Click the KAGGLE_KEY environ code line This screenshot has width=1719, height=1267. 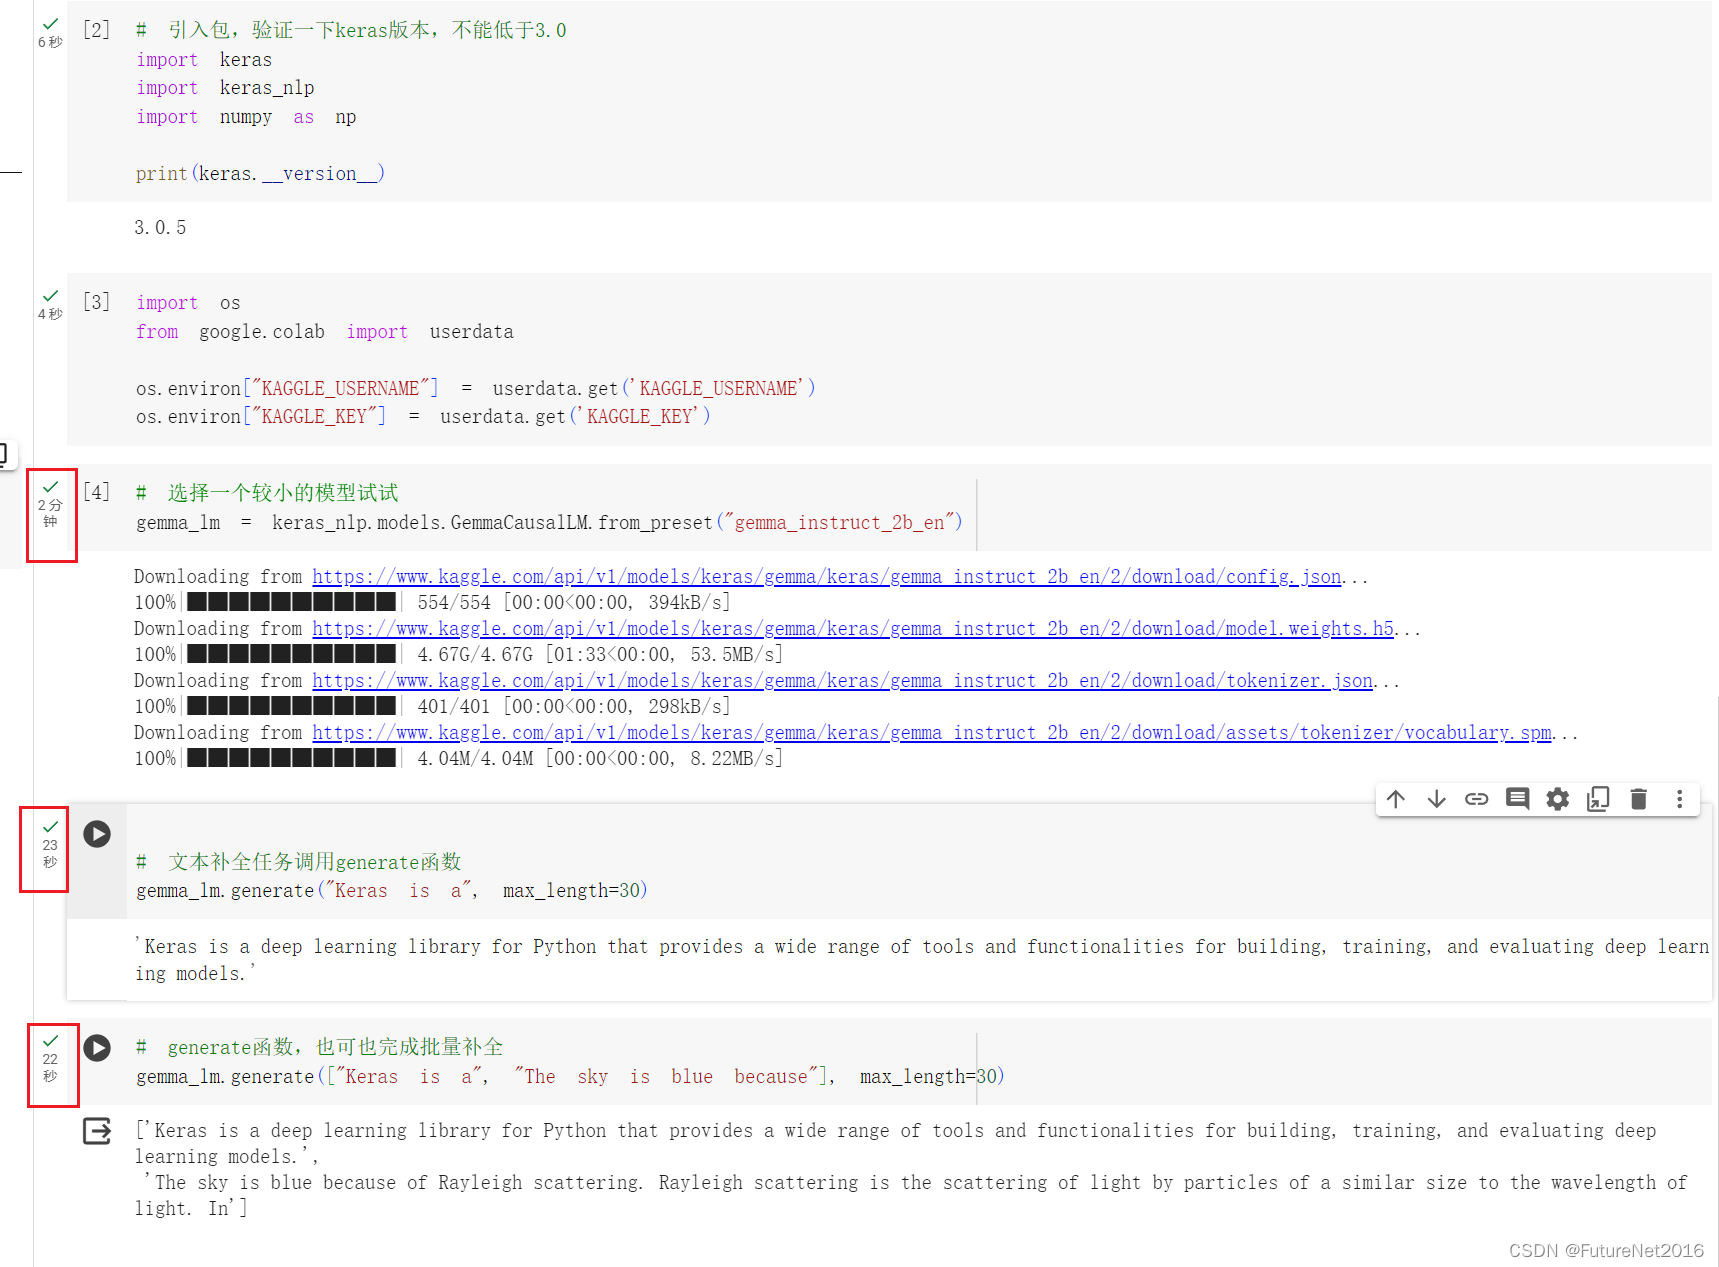click(423, 416)
